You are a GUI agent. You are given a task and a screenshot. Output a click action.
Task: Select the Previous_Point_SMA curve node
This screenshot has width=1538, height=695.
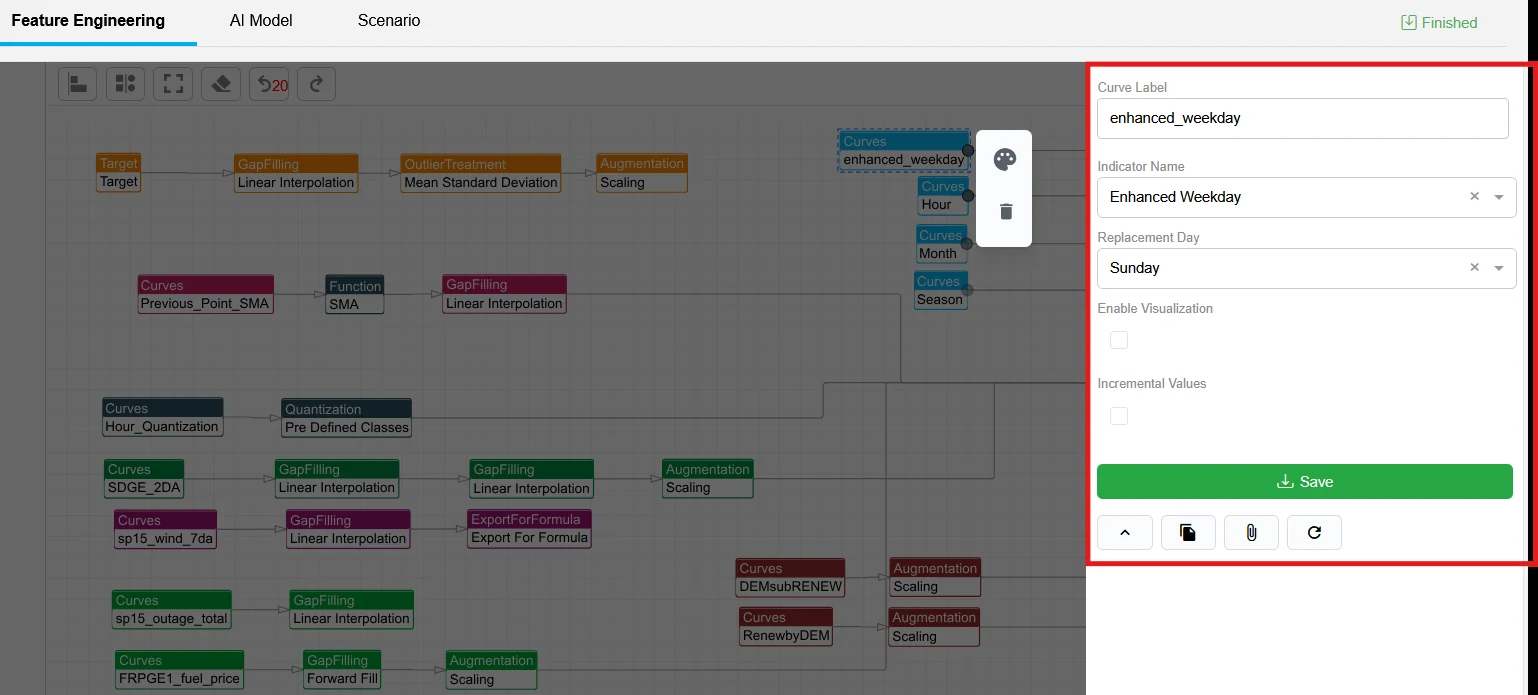[x=205, y=294]
